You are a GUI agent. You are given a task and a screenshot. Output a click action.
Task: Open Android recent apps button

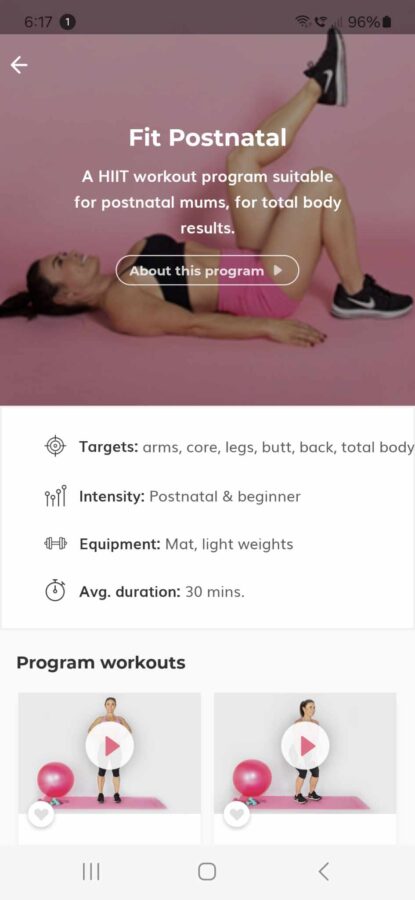91,872
